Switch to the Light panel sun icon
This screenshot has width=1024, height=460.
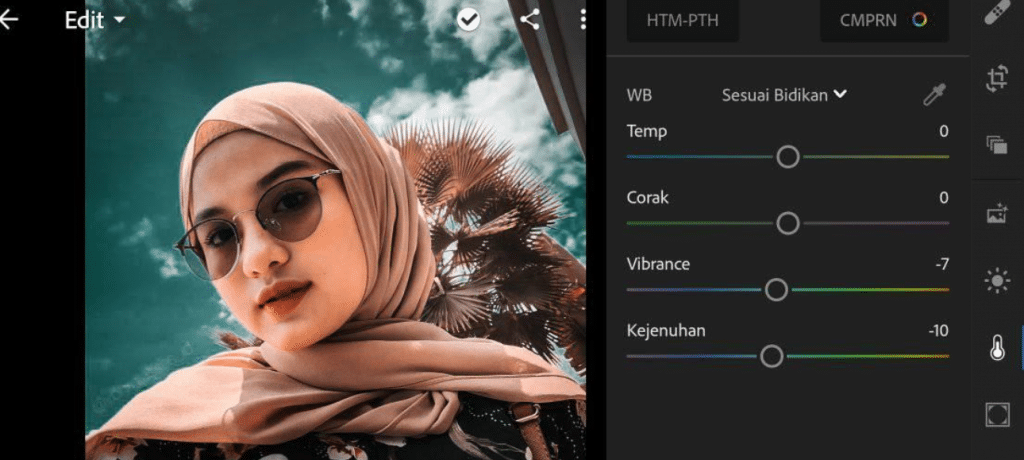tap(997, 282)
